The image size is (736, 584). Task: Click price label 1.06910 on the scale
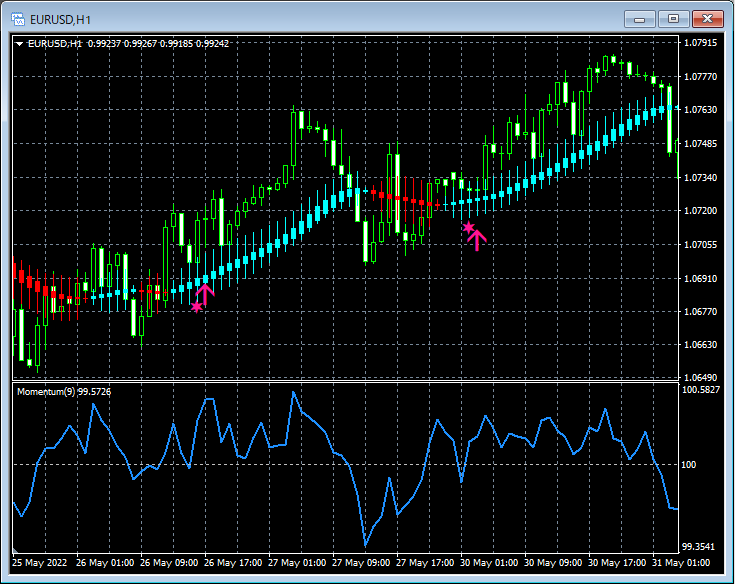(x=700, y=278)
